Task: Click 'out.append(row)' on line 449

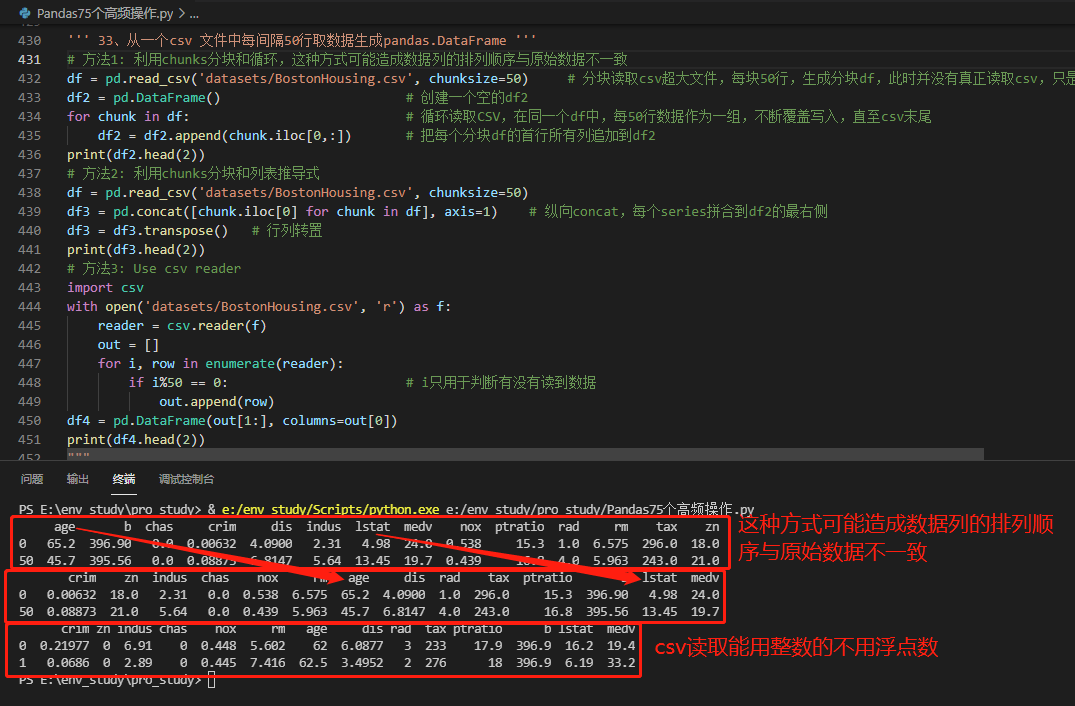Action: pos(217,402)
